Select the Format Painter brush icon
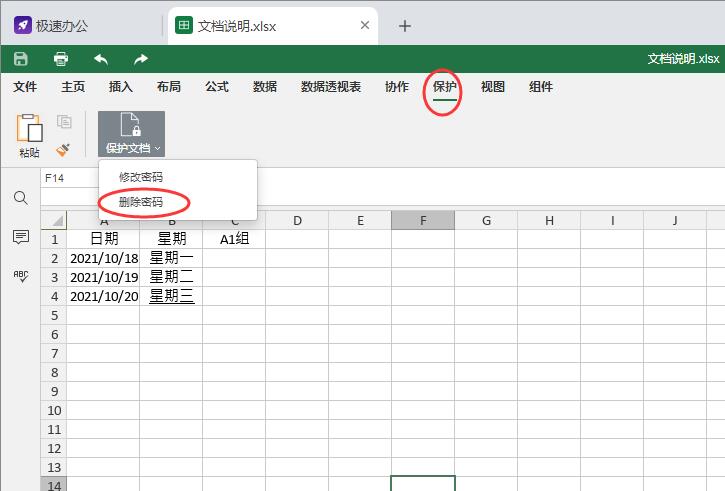Image resolution: width=725 pixels, height=491 pixels. coord(63,149)
